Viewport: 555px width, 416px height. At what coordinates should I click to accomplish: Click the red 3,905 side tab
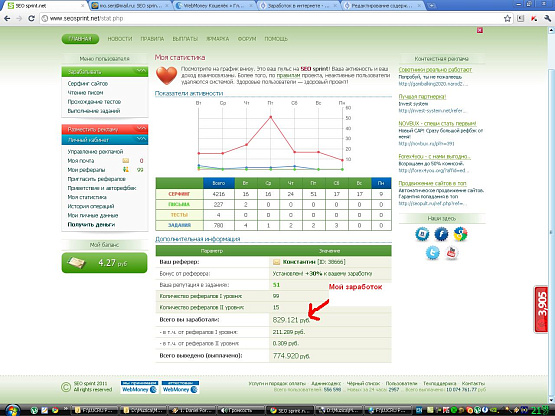point(541,309)
